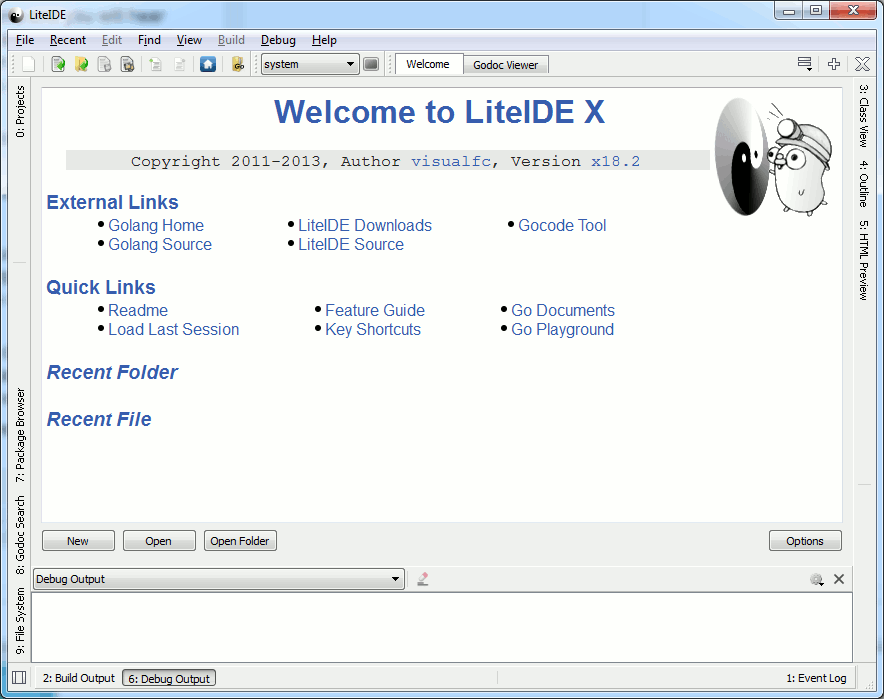Click the plus icon in tab bar
Viewport: 884px width, 699px height.
click(834, 64)
